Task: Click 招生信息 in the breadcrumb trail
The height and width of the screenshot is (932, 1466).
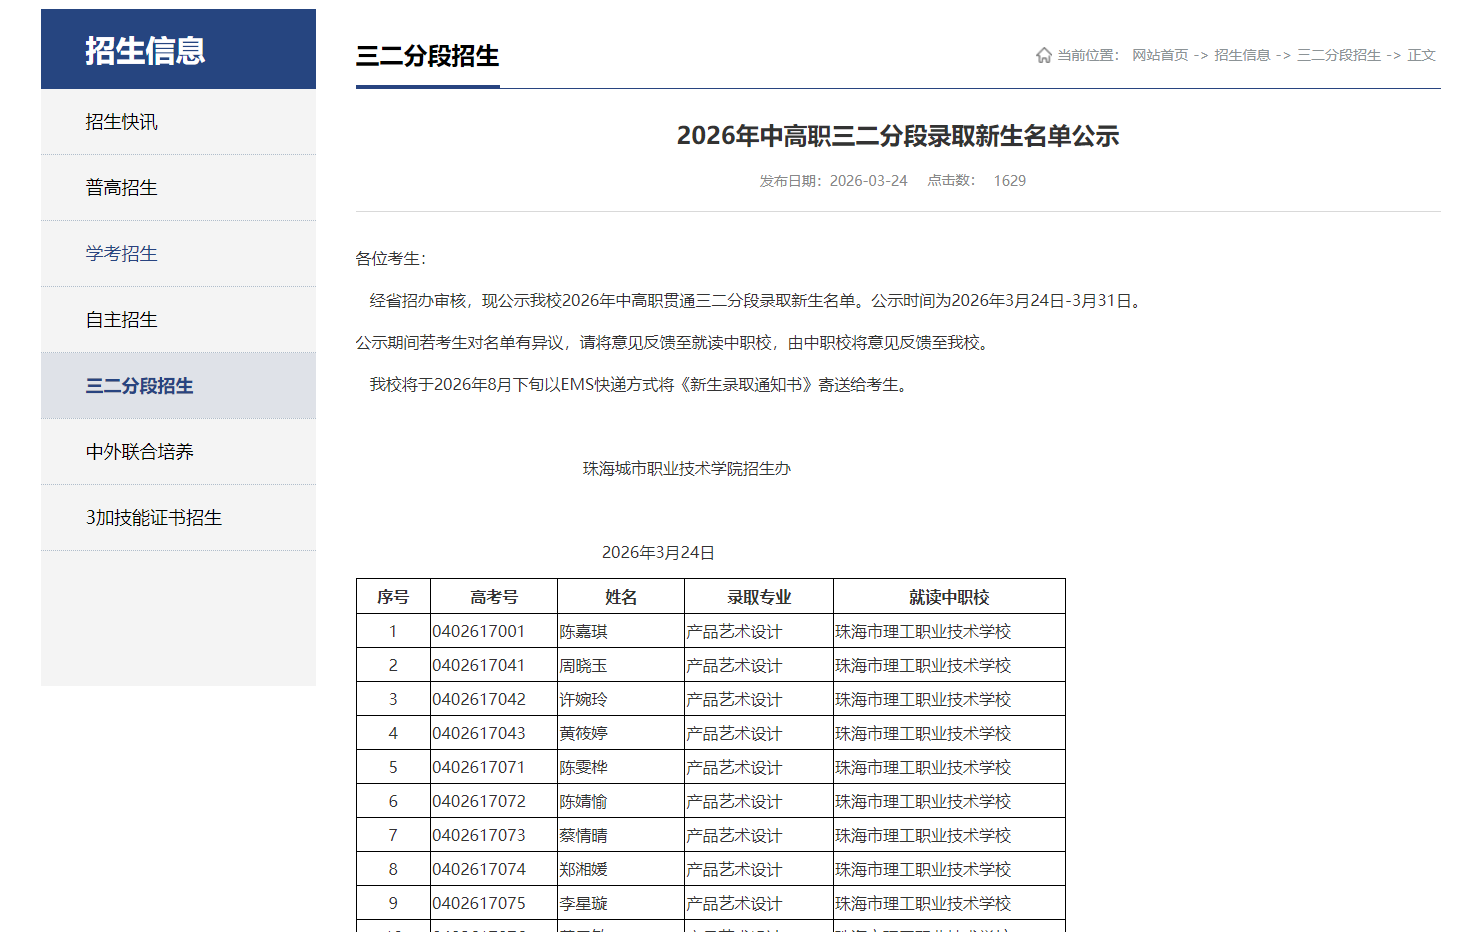Action: (x=1241, y=55)
